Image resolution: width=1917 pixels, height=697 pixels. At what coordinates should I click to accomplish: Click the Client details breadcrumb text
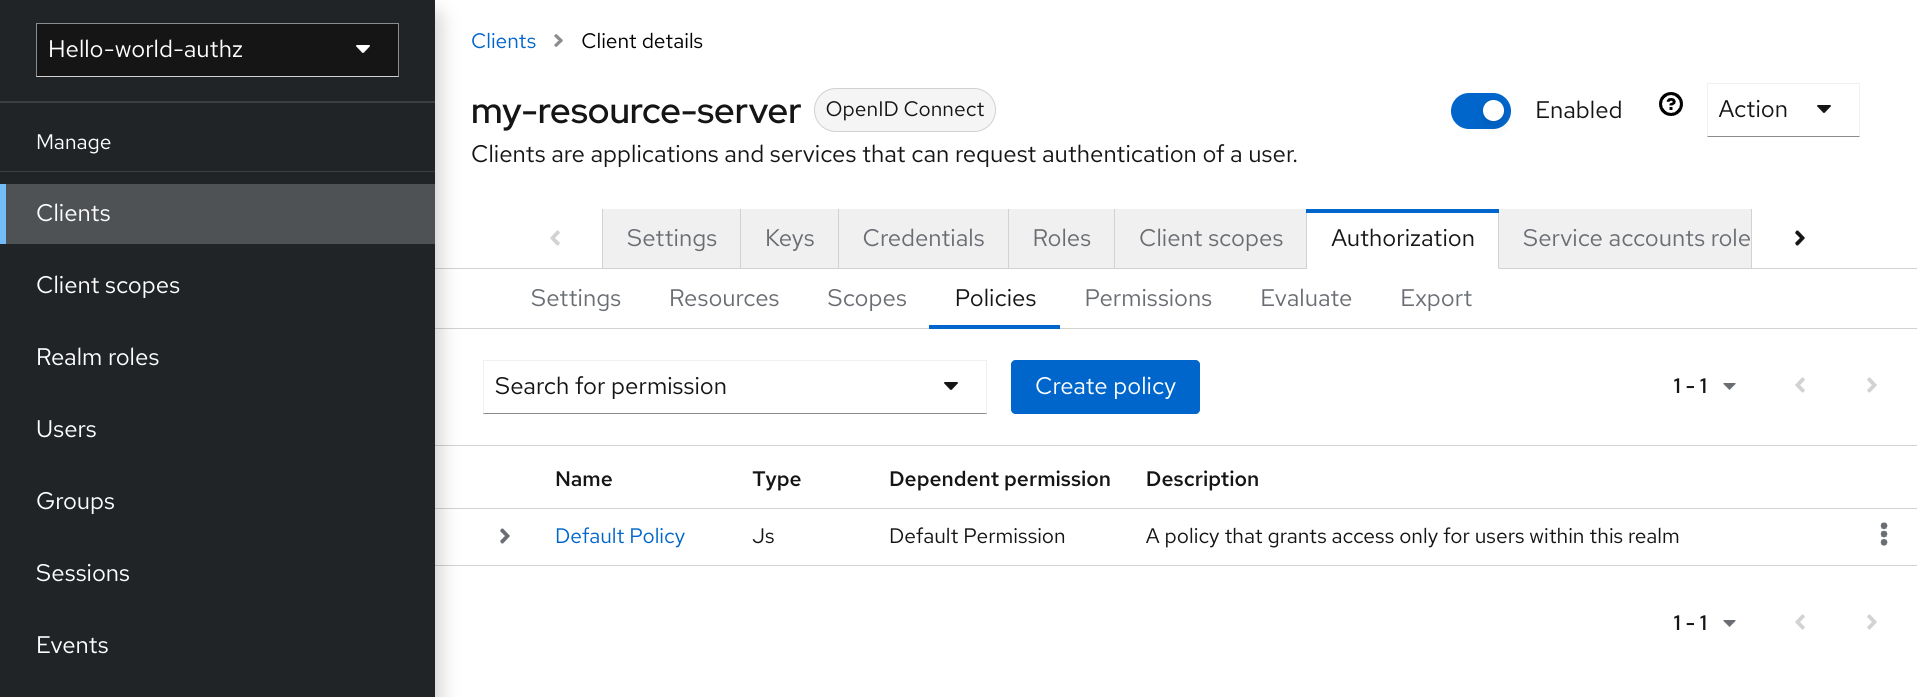click(x=642, y=41)
